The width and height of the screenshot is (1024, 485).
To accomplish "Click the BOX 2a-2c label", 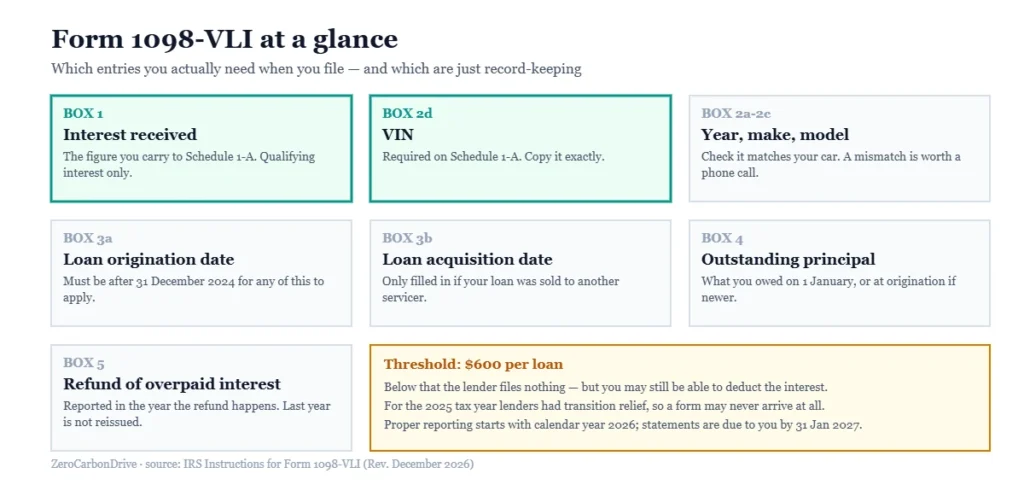I will click(x=737, y=114).
